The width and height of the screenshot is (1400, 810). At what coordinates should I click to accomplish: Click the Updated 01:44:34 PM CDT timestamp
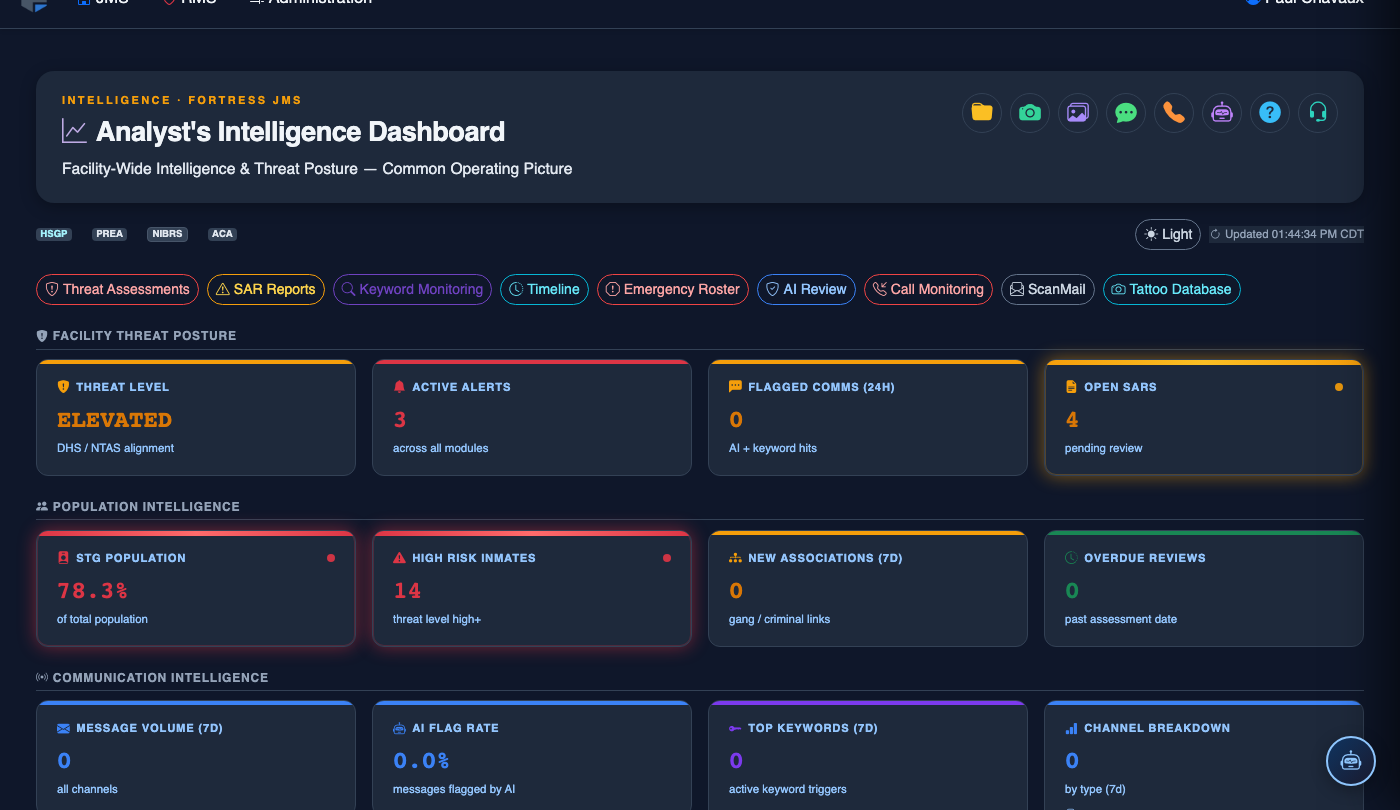[1286, 234]
